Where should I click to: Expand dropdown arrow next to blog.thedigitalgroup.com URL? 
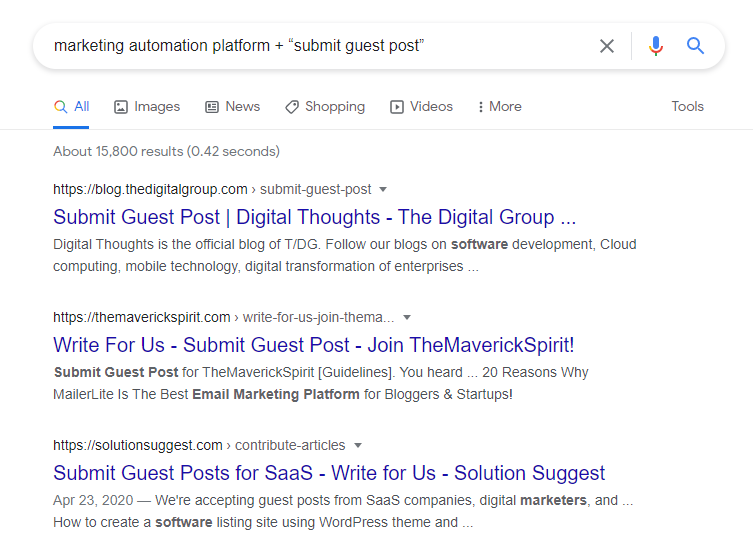click(383, 189)
